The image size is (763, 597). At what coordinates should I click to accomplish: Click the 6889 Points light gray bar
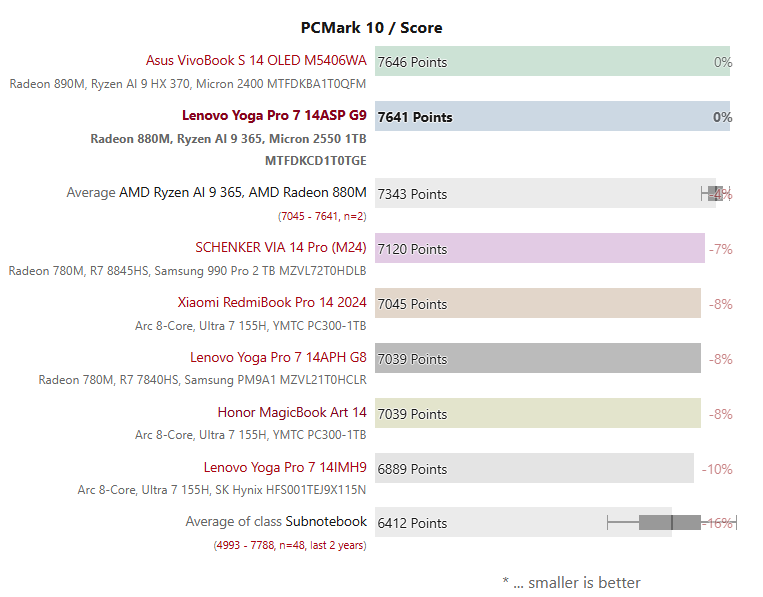tap(534, 468)
